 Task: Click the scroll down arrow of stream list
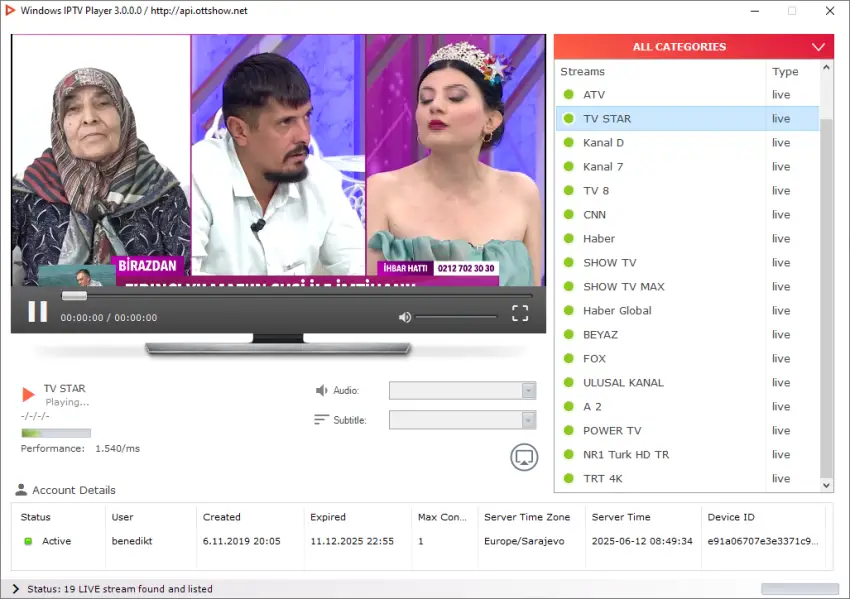tap(826, 485)
